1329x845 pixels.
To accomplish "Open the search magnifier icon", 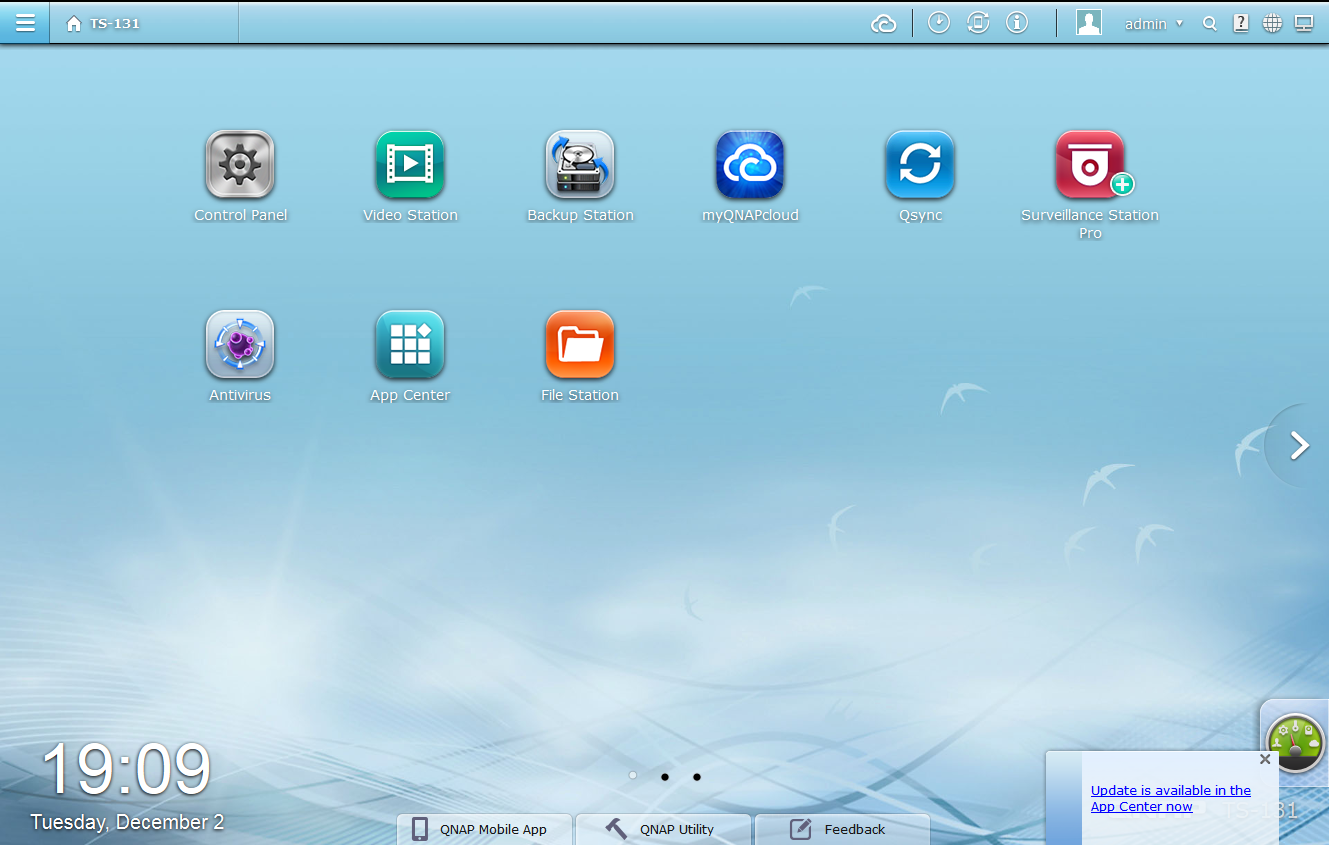I will coord(1210,24).
